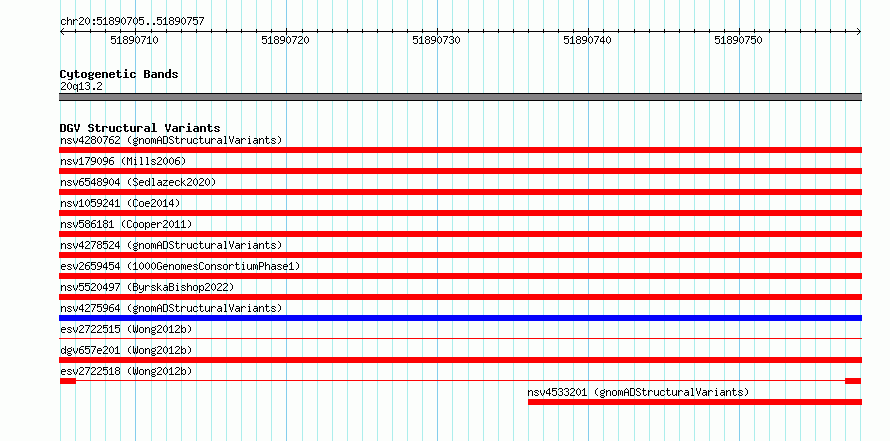Click the gray 20q13.2 cytogenetic band bar
Screen dimensions: 890x441
[460, 97]
